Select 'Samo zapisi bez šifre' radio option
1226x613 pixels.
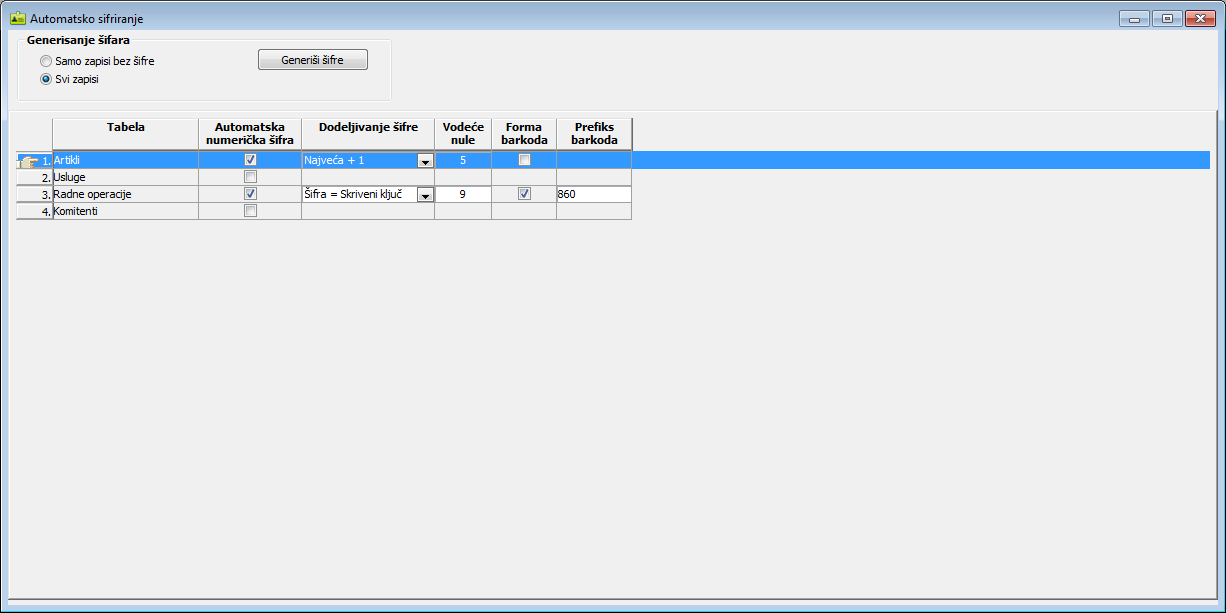pyautogui.click(x=46, y=61)
